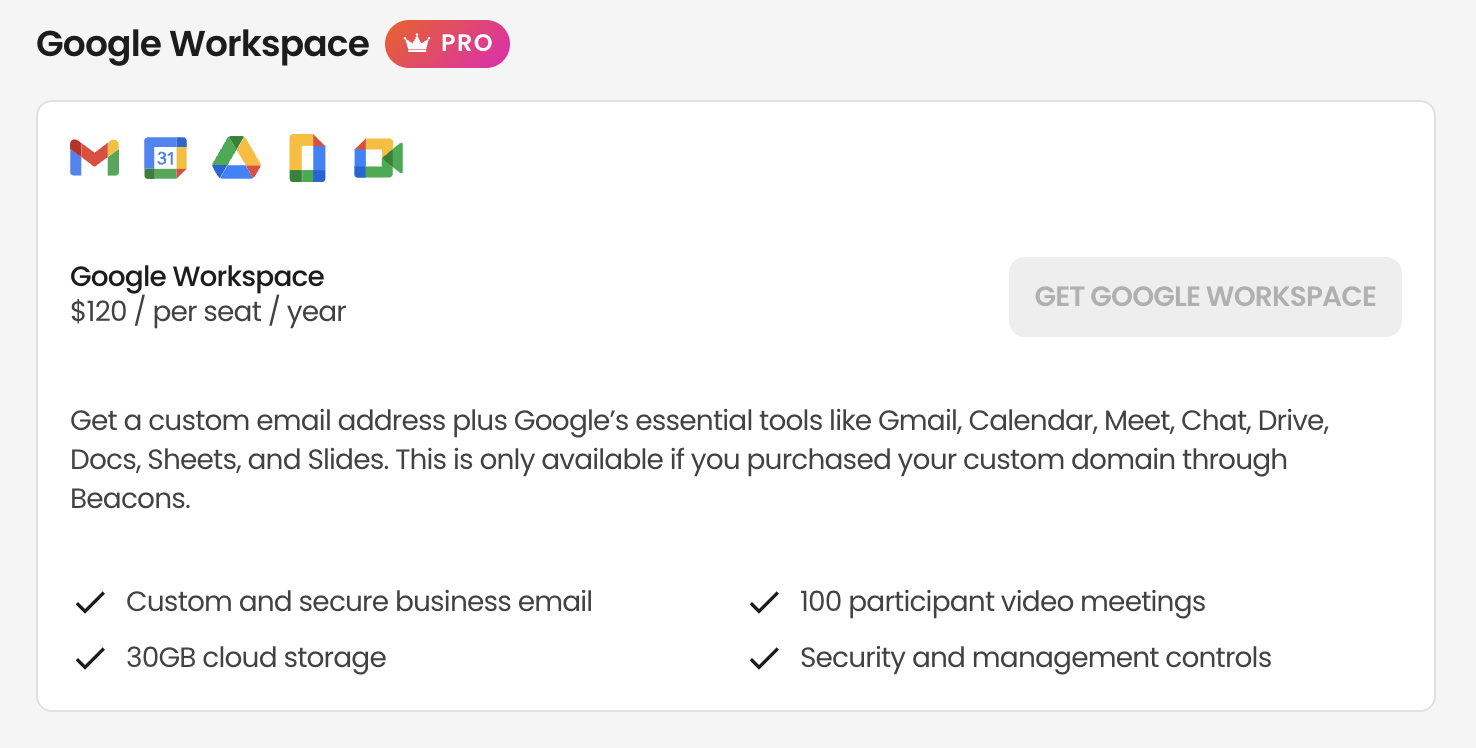1476x748 pixels.
Task: Select the Security and management controls text
Action: (x=1036, y=658)
